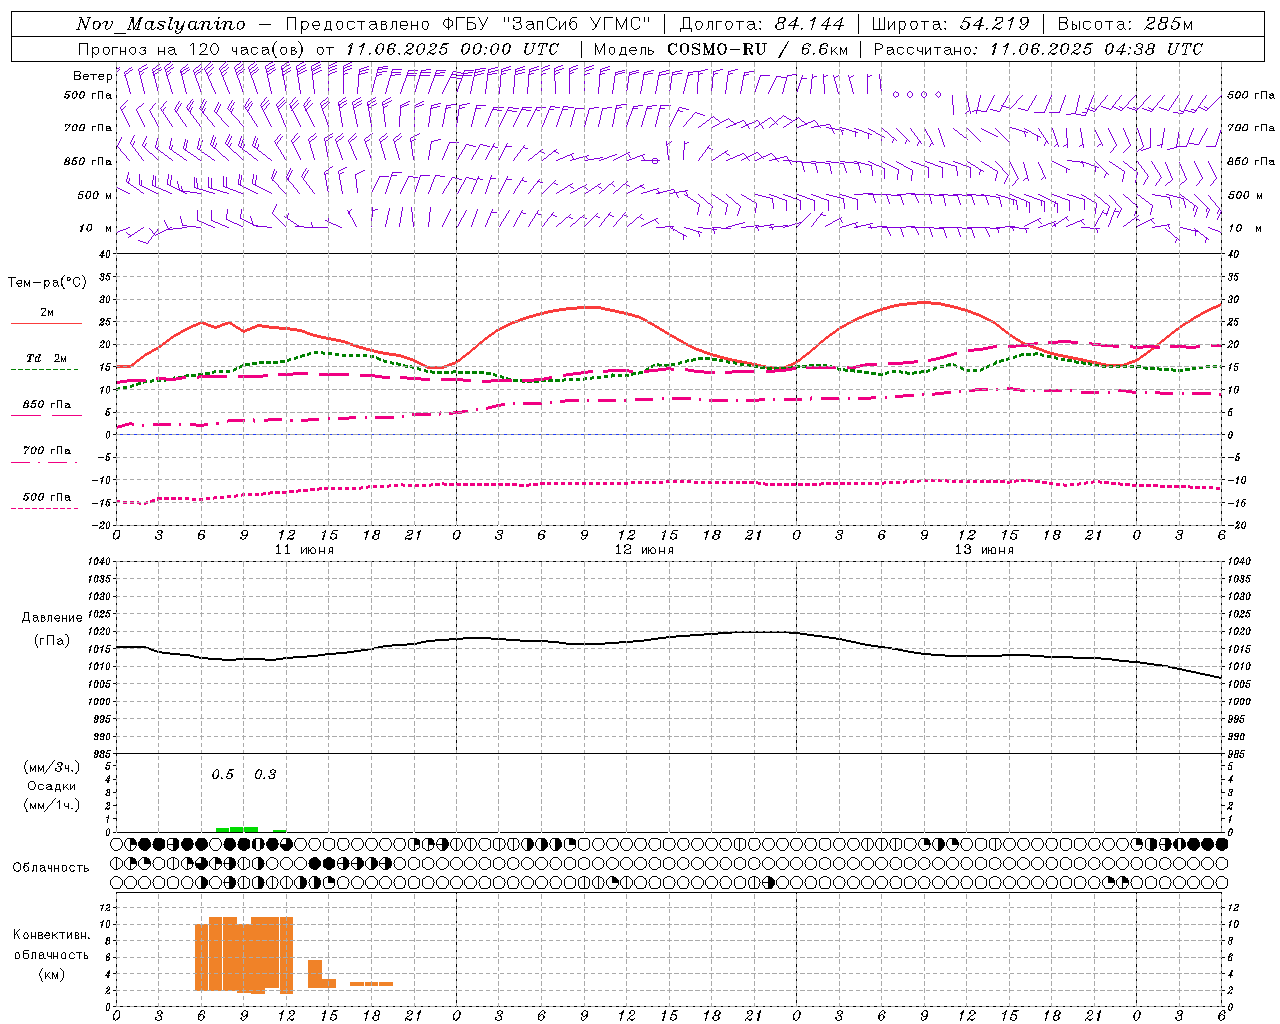This screenshot has width=1280, height=1024.
Task: Select the elevation text "Высота: 285м"
Action: pyautogui.click(x=1125, y=24)
